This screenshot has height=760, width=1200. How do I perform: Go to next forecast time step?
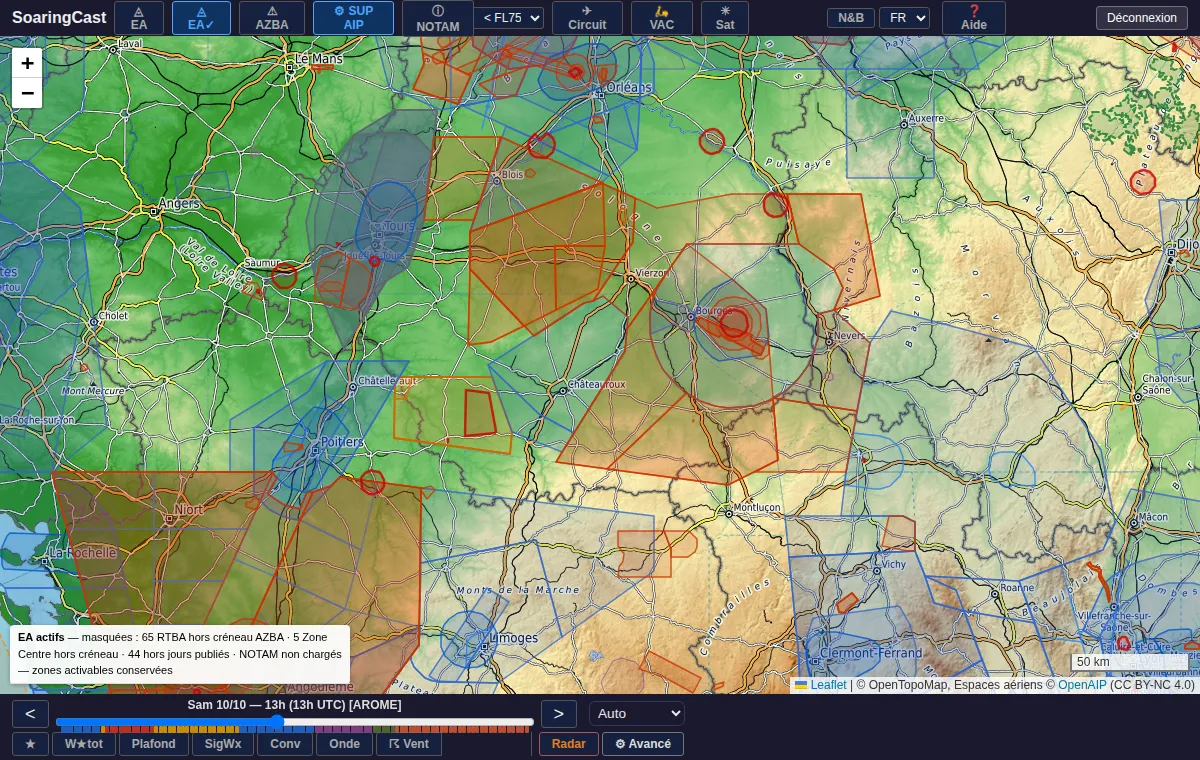[x=559, y=714]
